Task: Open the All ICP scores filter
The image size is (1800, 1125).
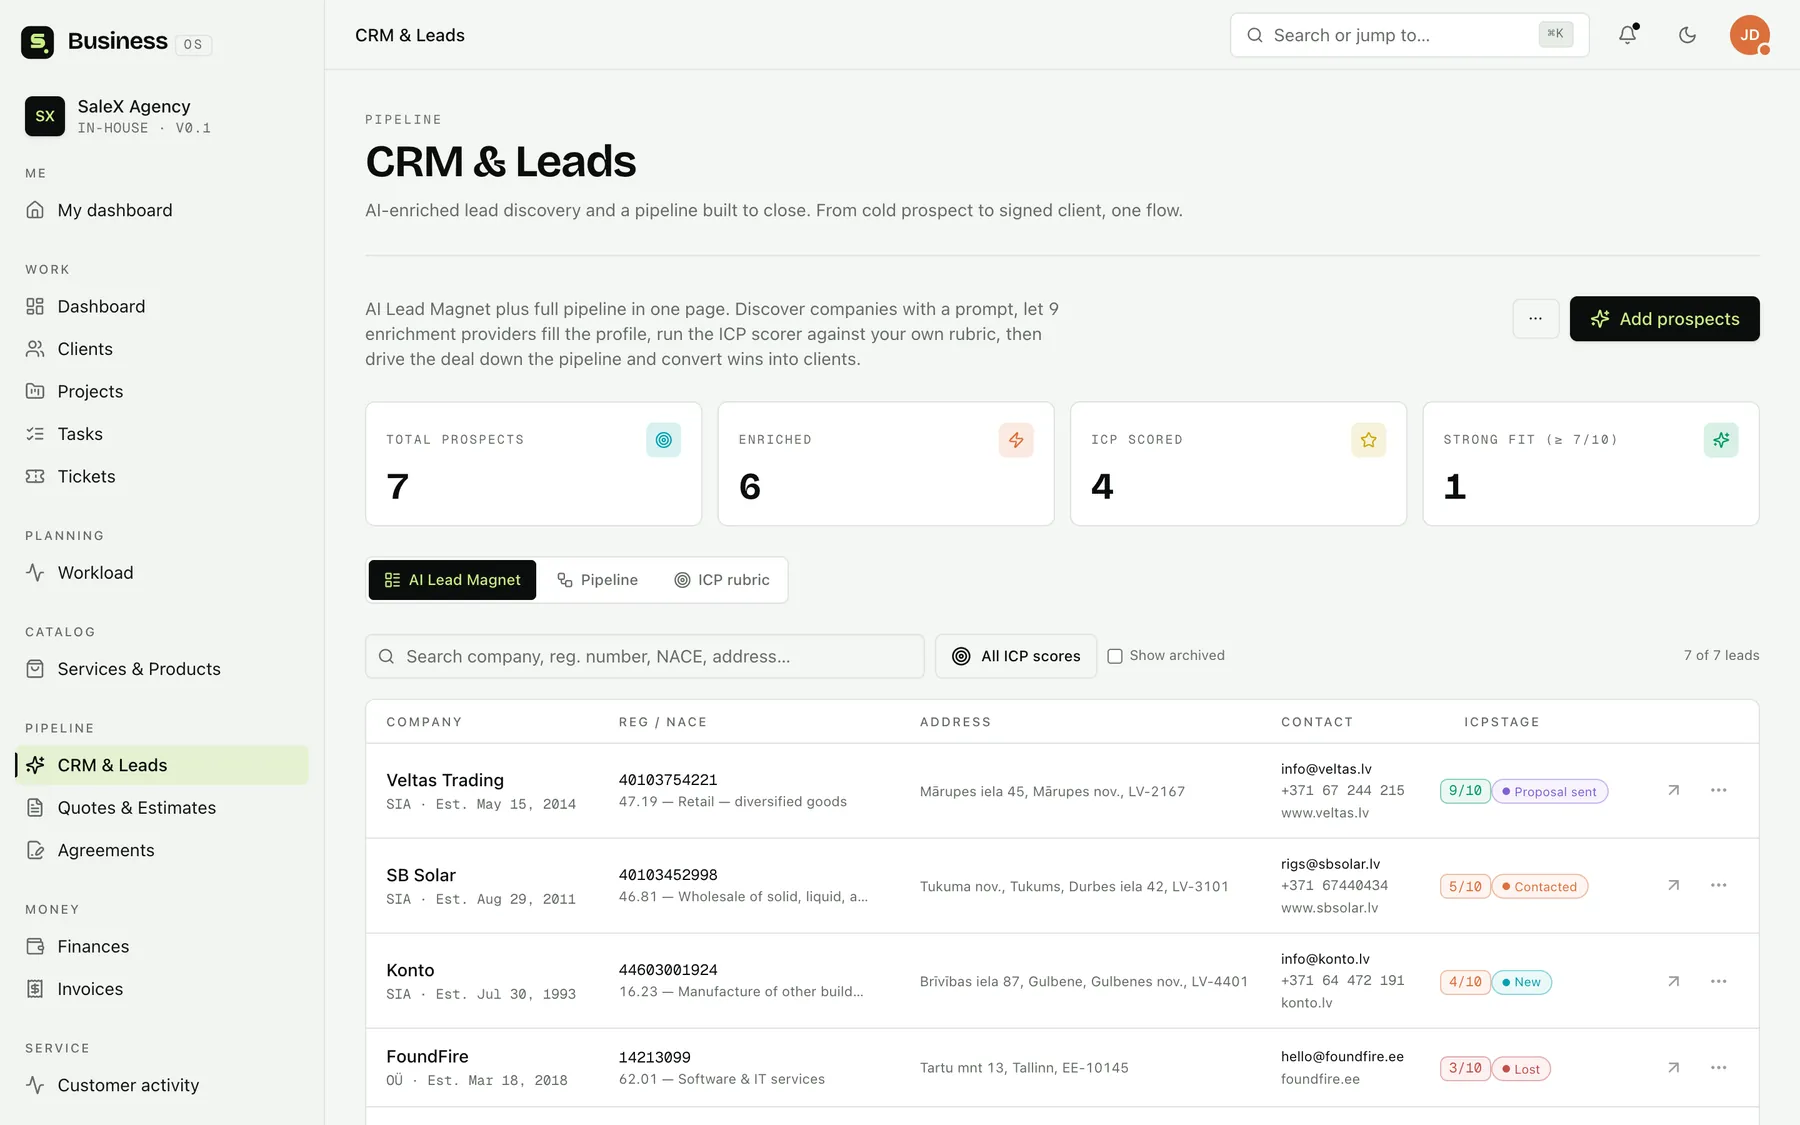Action: [1016, 656]
